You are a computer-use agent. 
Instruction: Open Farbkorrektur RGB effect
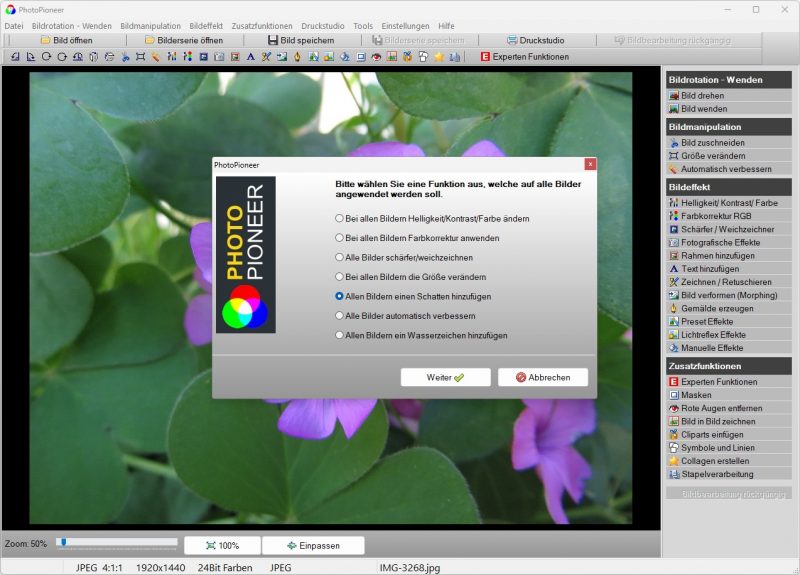[716, 216]
